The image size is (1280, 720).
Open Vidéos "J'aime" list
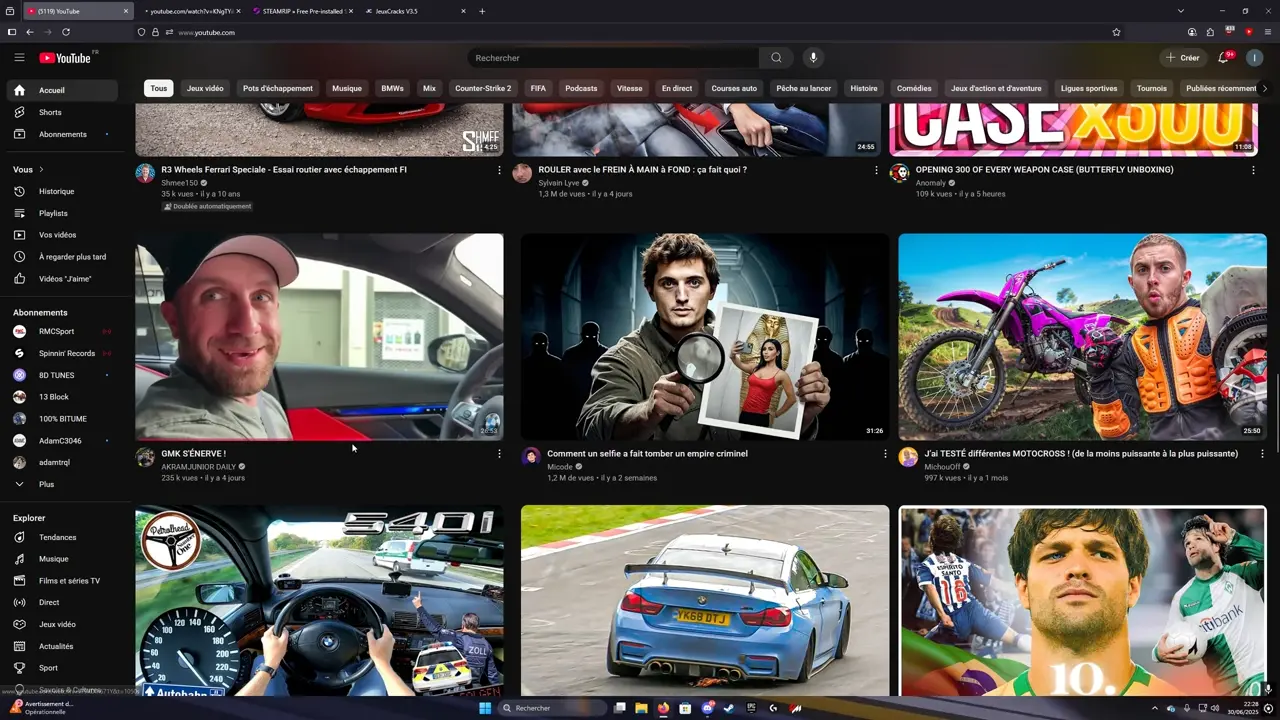[x=60, y=279]
